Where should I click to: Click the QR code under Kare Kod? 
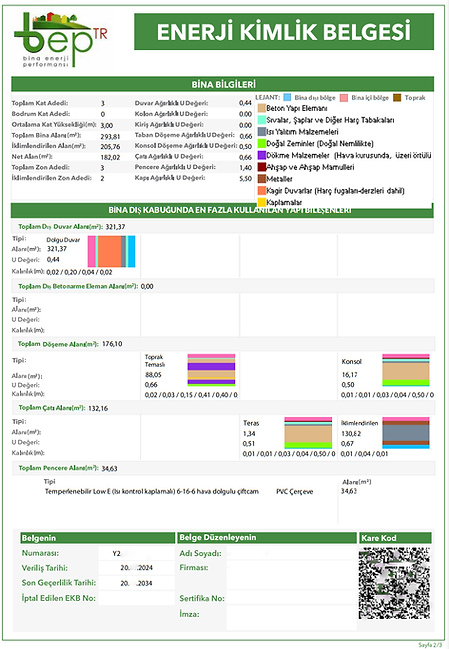point(394,583)
